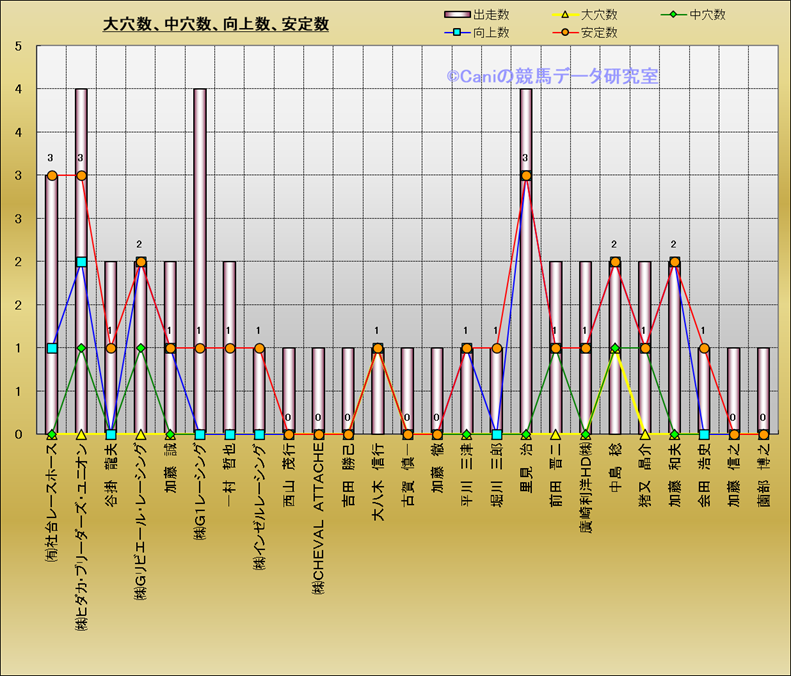
Task: Click the orange marker at 2 for 中島 稔
Action: pyautogui.click(x=615, y=262)
